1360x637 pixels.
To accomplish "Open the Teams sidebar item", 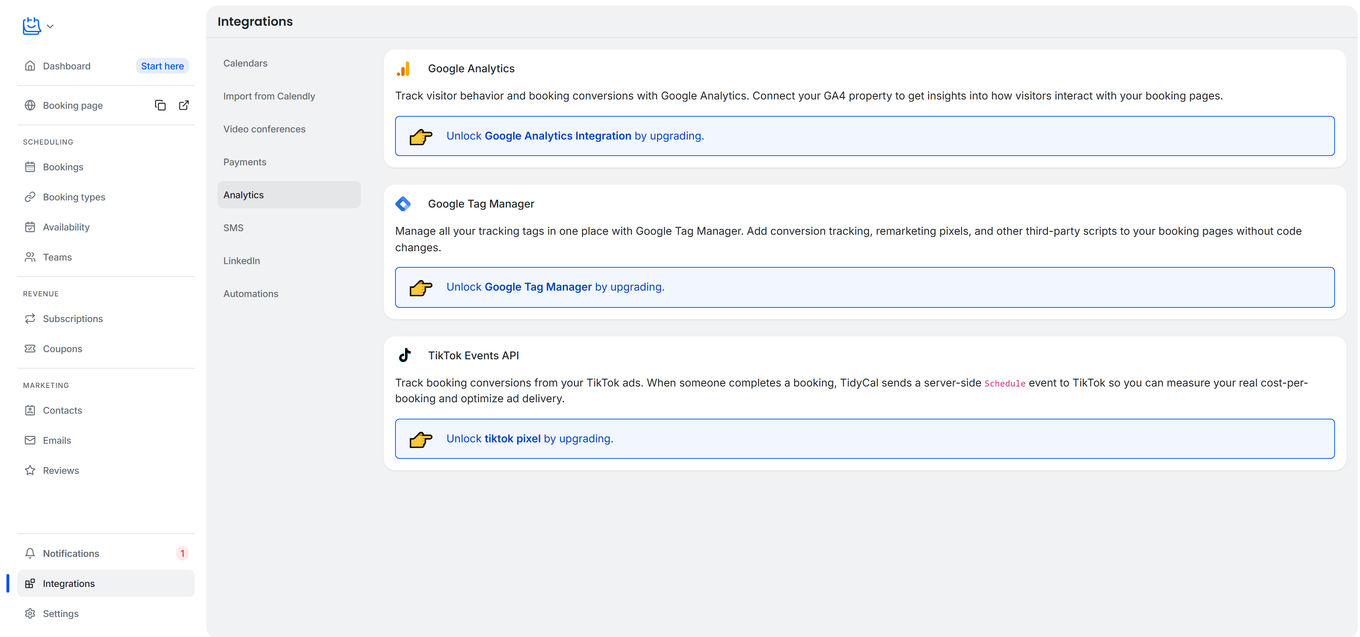I will pos(106,257).
